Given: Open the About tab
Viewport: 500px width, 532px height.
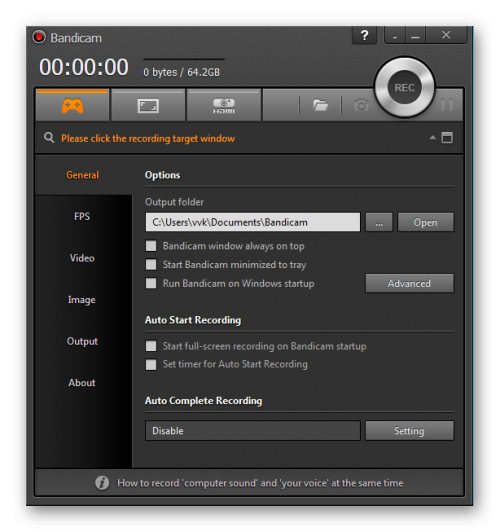Looking at the screenshot, I should (x=82, y=383).
